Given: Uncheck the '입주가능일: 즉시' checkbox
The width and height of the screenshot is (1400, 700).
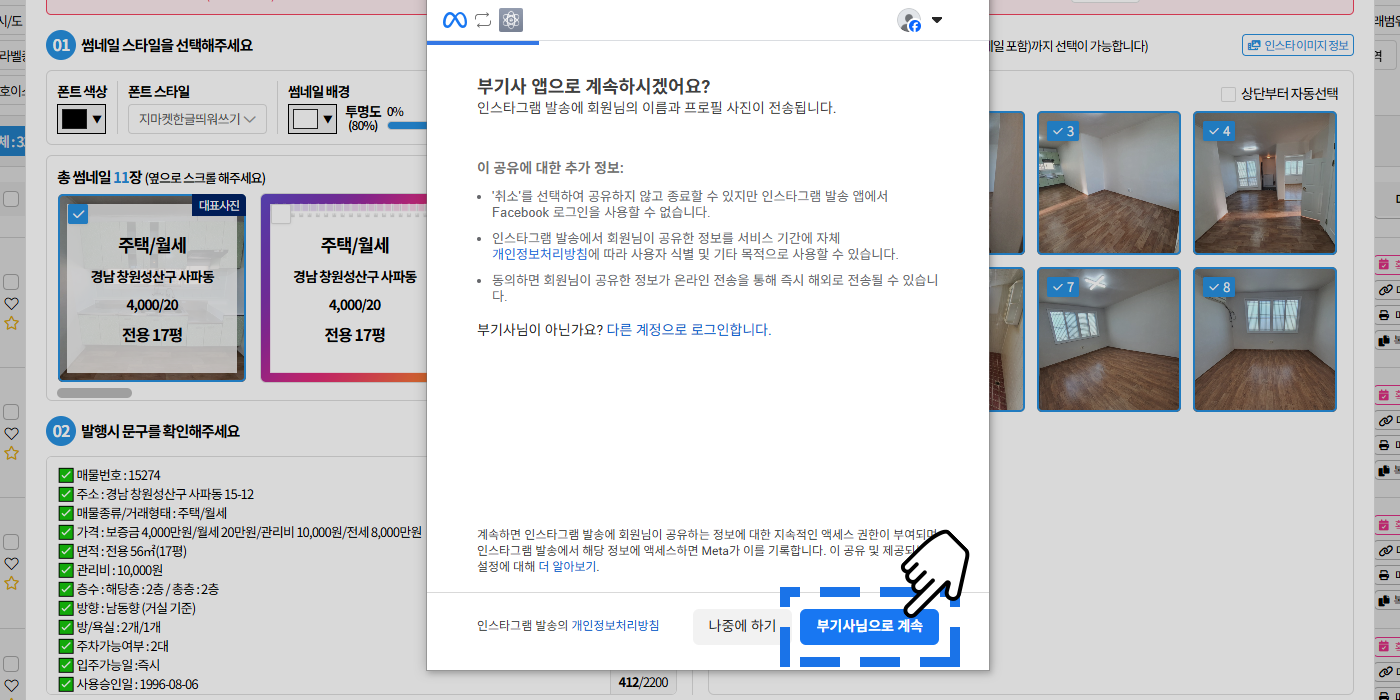Looking at the screenshot, I should (x=67, y=665).
